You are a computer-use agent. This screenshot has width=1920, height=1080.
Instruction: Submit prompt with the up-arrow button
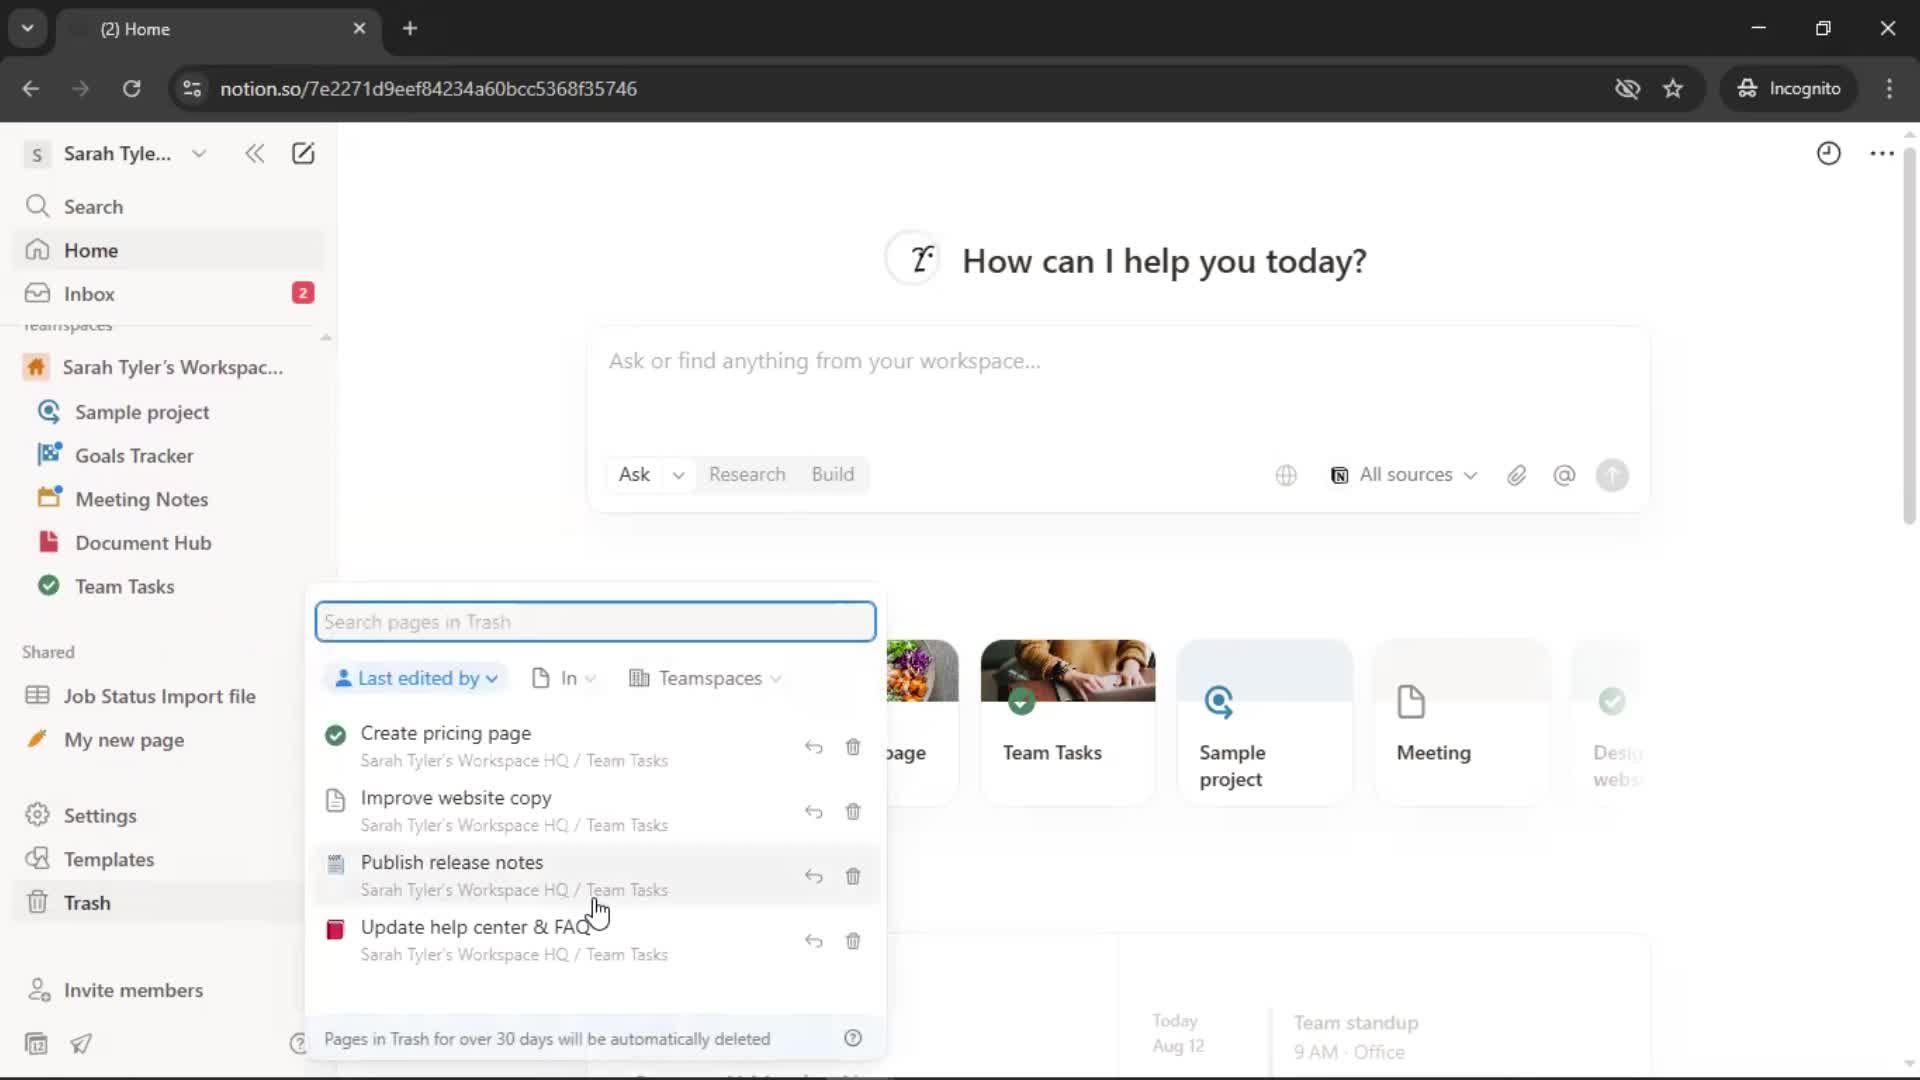tap(1612, 475)
